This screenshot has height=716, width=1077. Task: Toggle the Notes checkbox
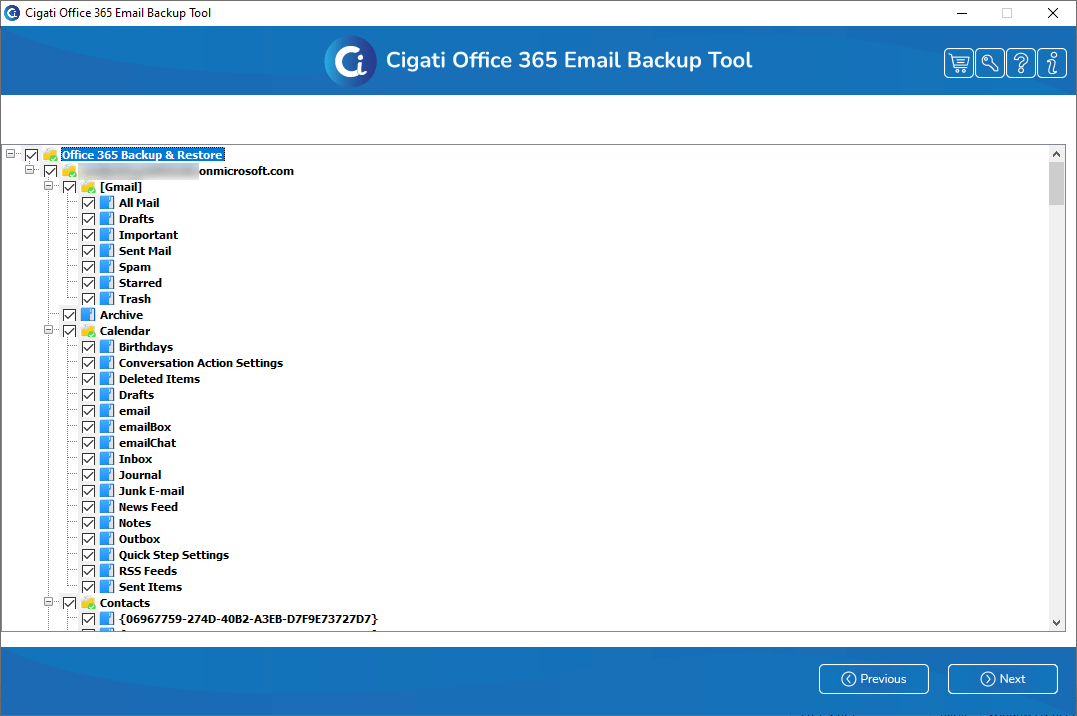coord(89,523)
